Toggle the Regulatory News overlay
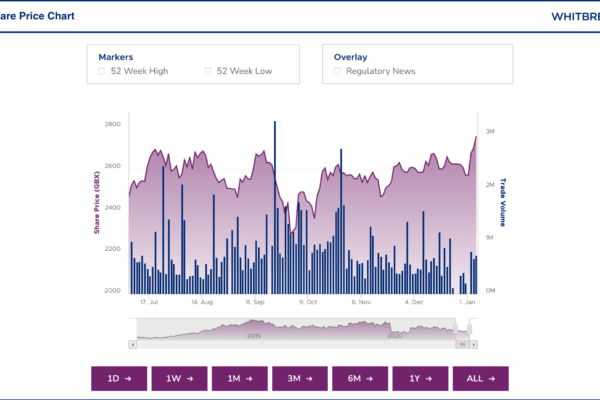The image size is (600, 400). (338, 72)
